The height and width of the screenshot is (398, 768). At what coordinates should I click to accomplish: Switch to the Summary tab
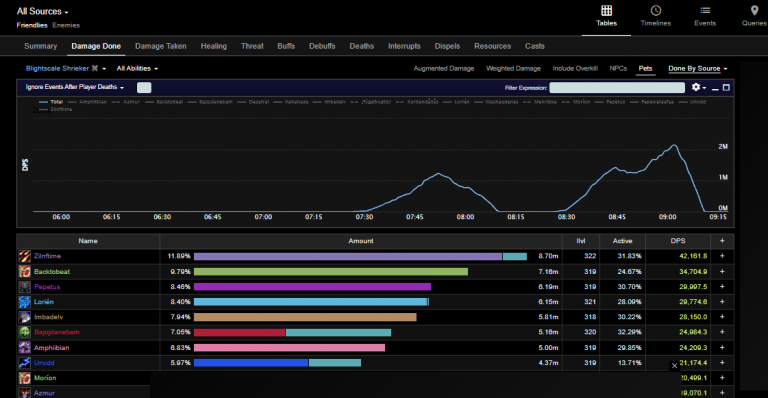pos(41,46)
